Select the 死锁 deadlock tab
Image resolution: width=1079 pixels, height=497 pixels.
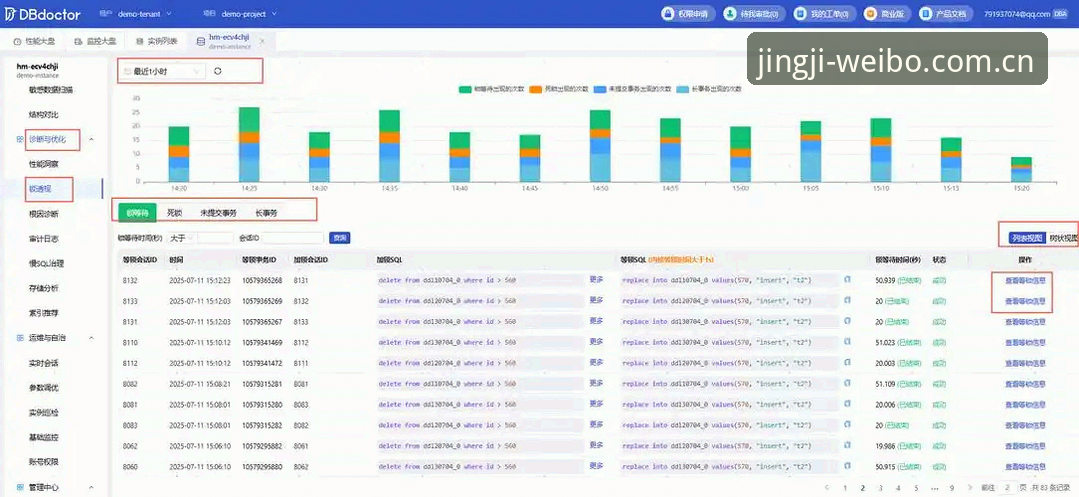click(x=174, y=213)
